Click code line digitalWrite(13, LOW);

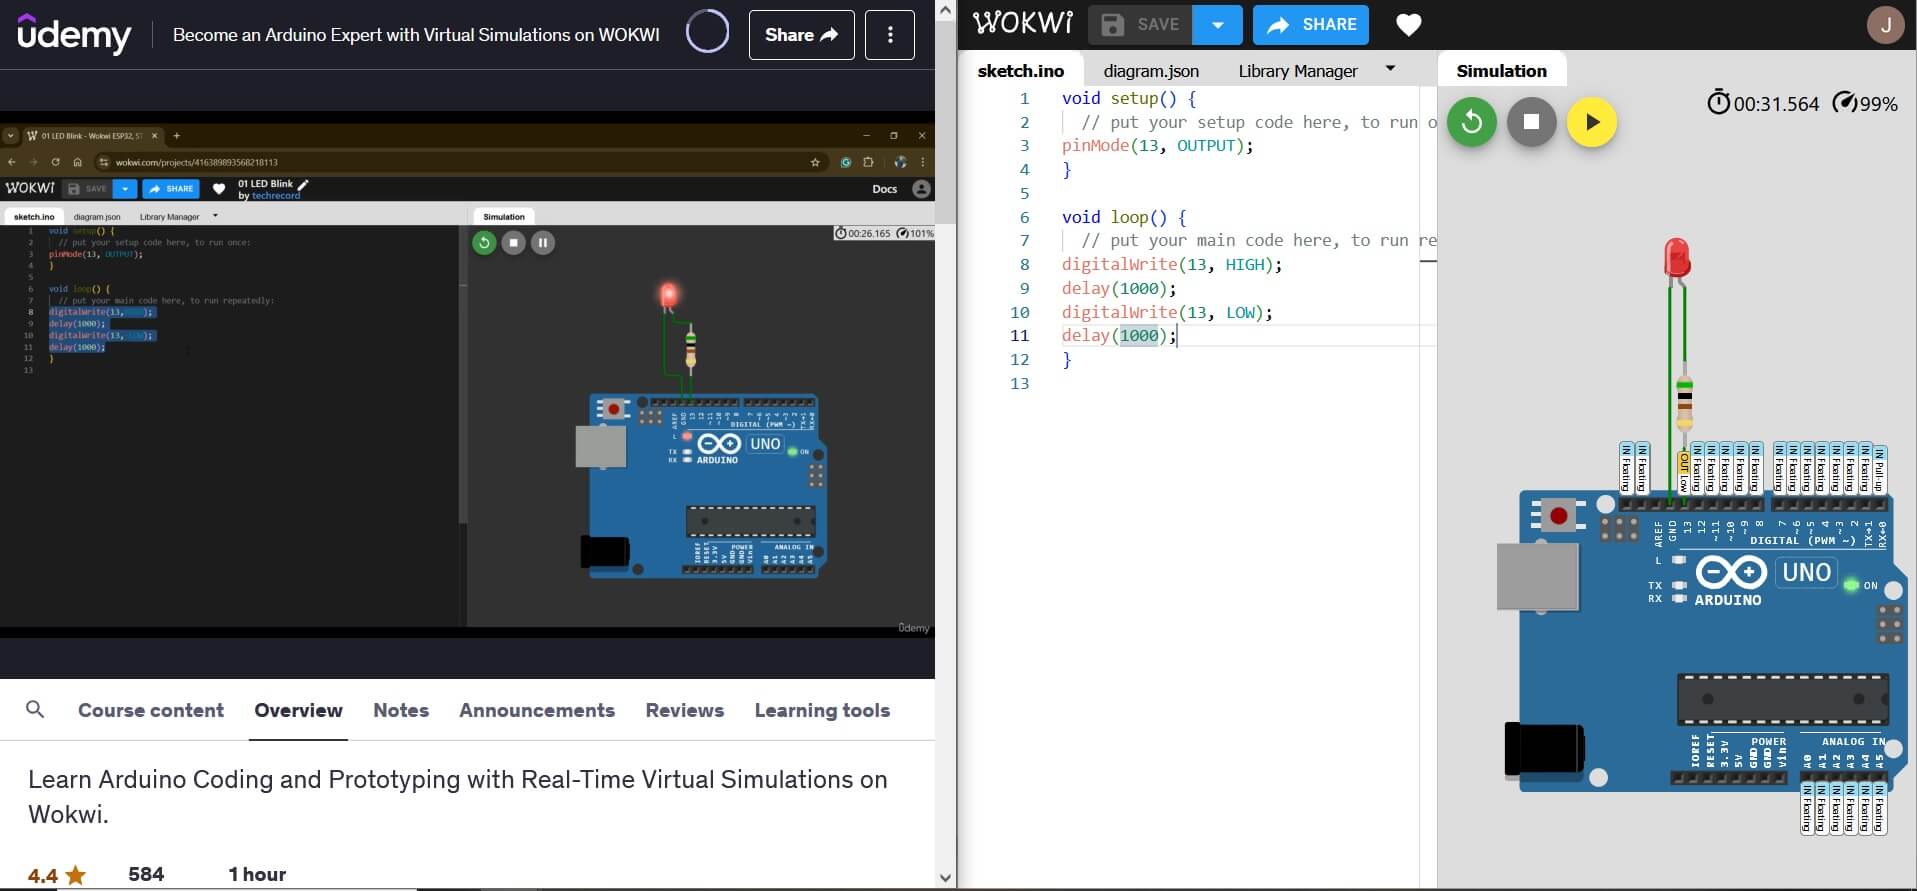point(1167,312)
